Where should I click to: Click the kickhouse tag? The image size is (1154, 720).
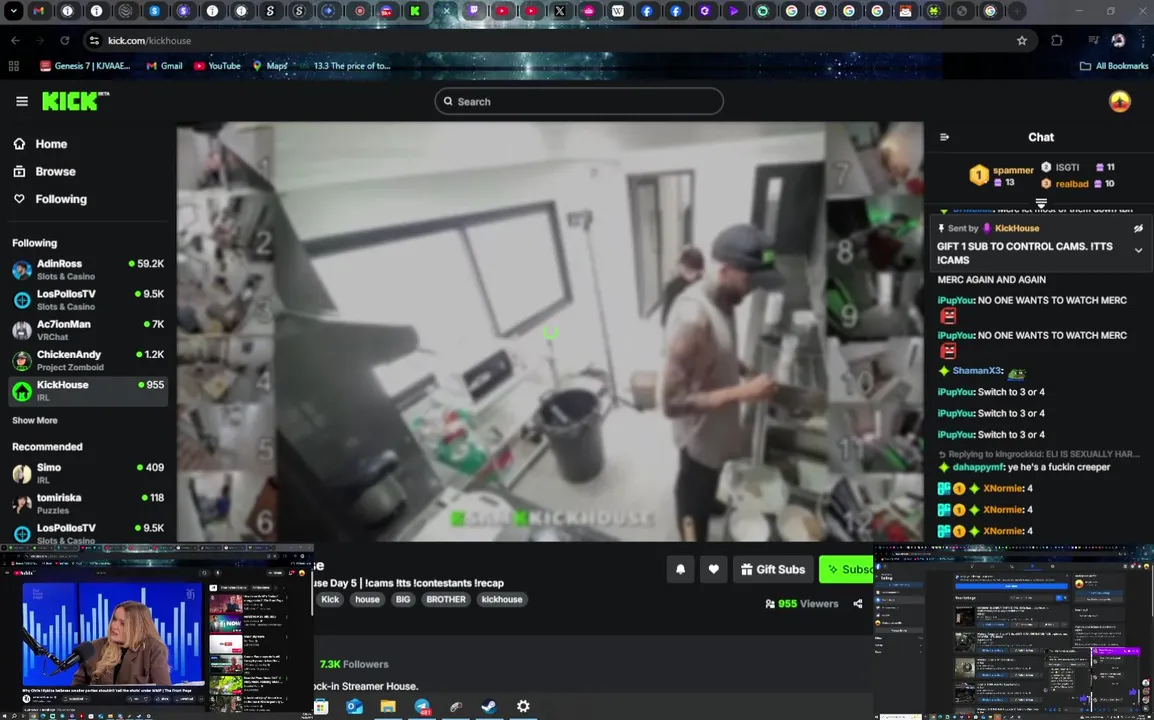point(502,599)
